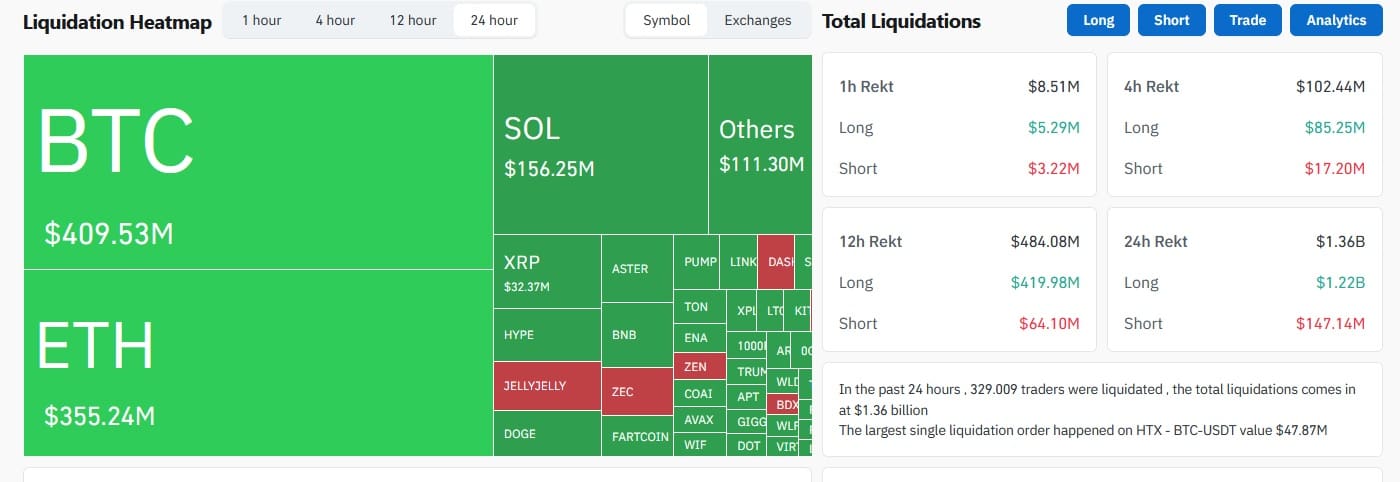
Task: Select the 1 hour timeframe tab
Action: [x=261, y=20]
